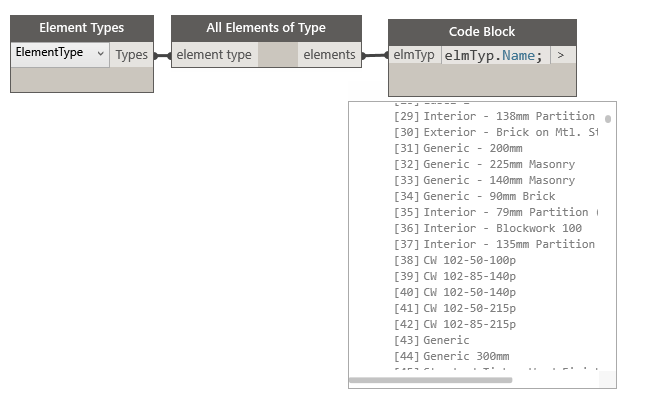
Task: Select item 38 CW 102-50-100p
Action: (x=455, y=260)
